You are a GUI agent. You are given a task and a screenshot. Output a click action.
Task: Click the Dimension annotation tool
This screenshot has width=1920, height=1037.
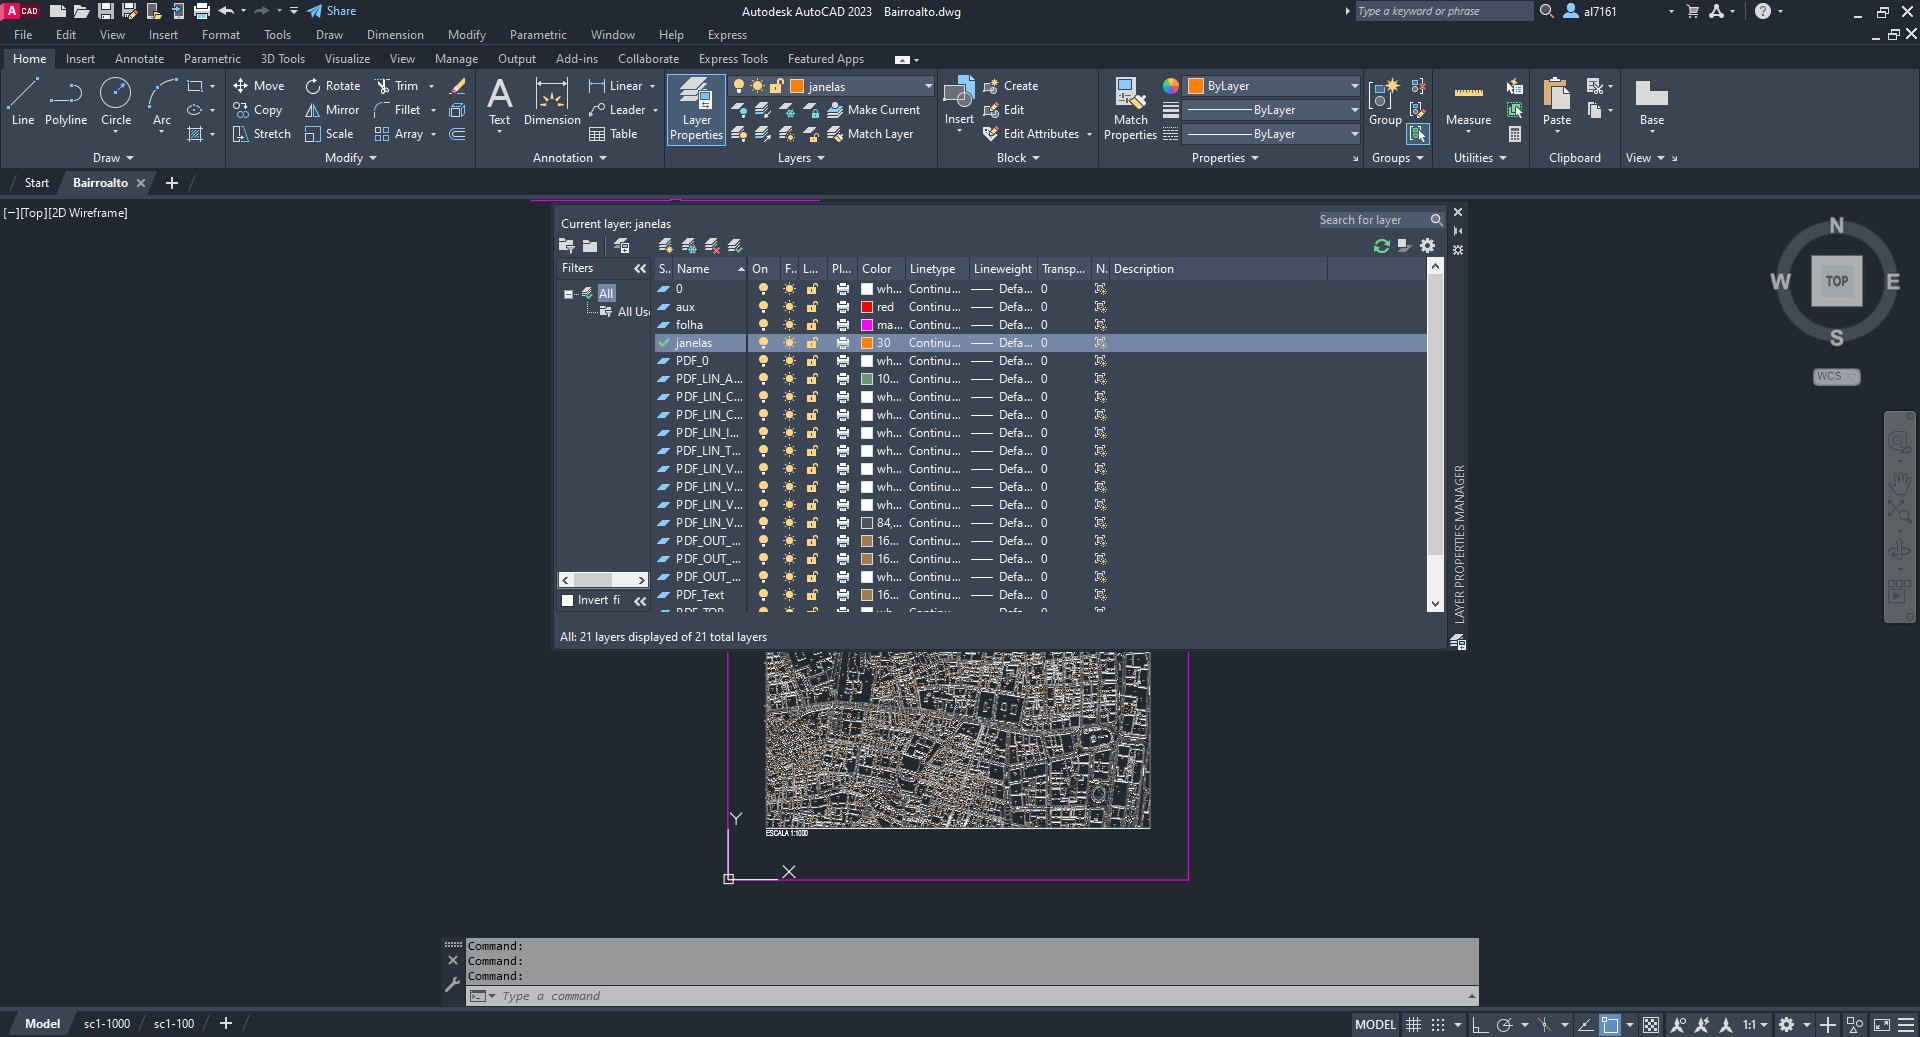(552, 102)
